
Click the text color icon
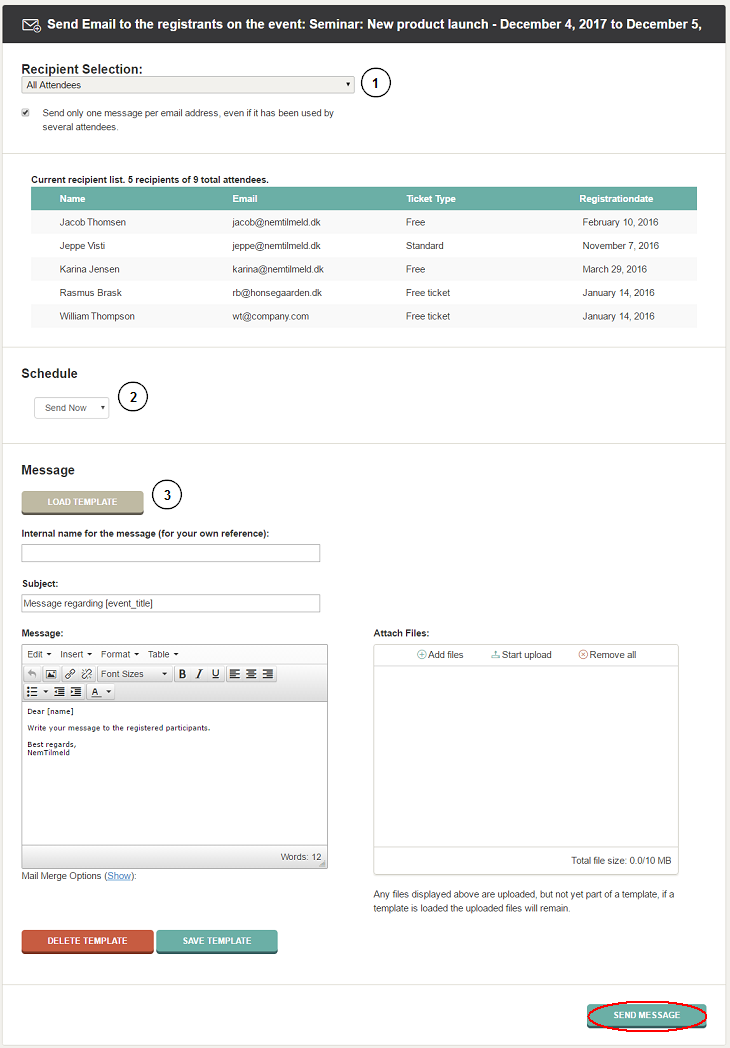96,692
